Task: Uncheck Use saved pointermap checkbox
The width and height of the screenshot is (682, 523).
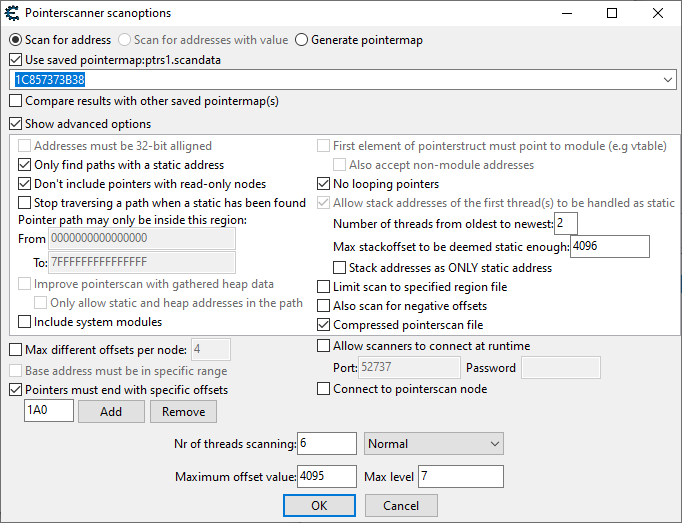Action: pos(16,60)
